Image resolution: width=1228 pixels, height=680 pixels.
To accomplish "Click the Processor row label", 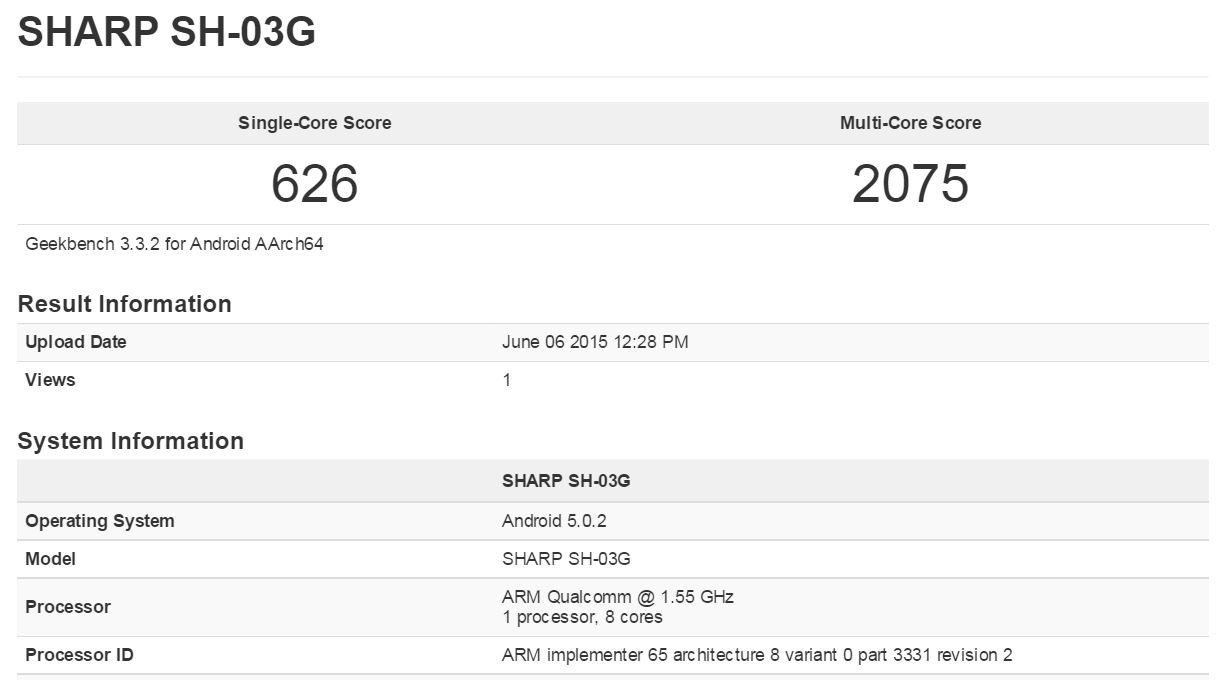I will pos(68,607).
